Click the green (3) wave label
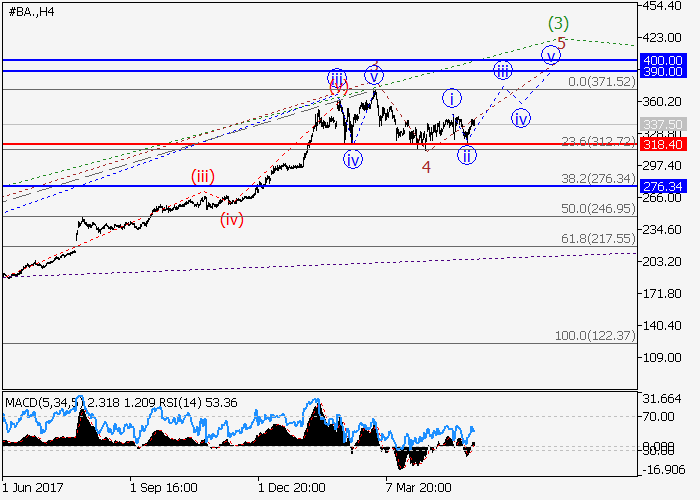700x500 pixels. pyautogui.click(x=558, y=23)
